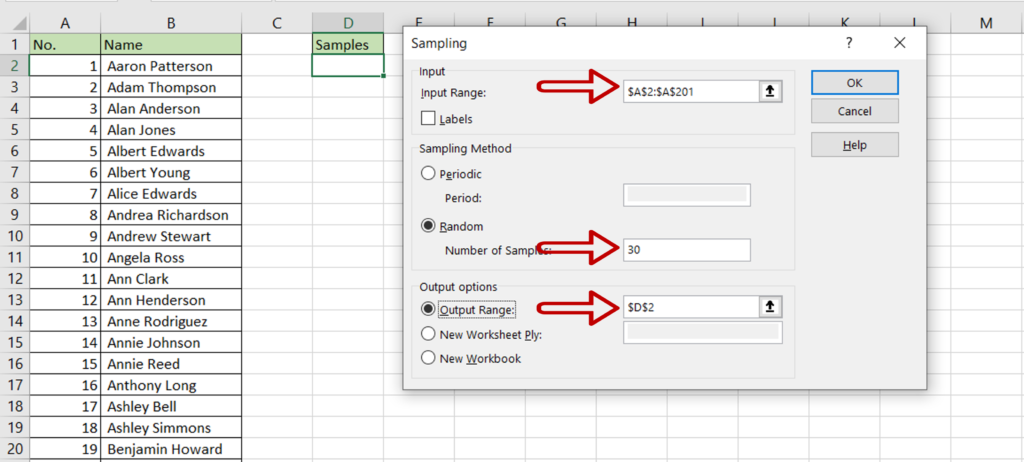Select cell Ann Clark

(171, 278)
